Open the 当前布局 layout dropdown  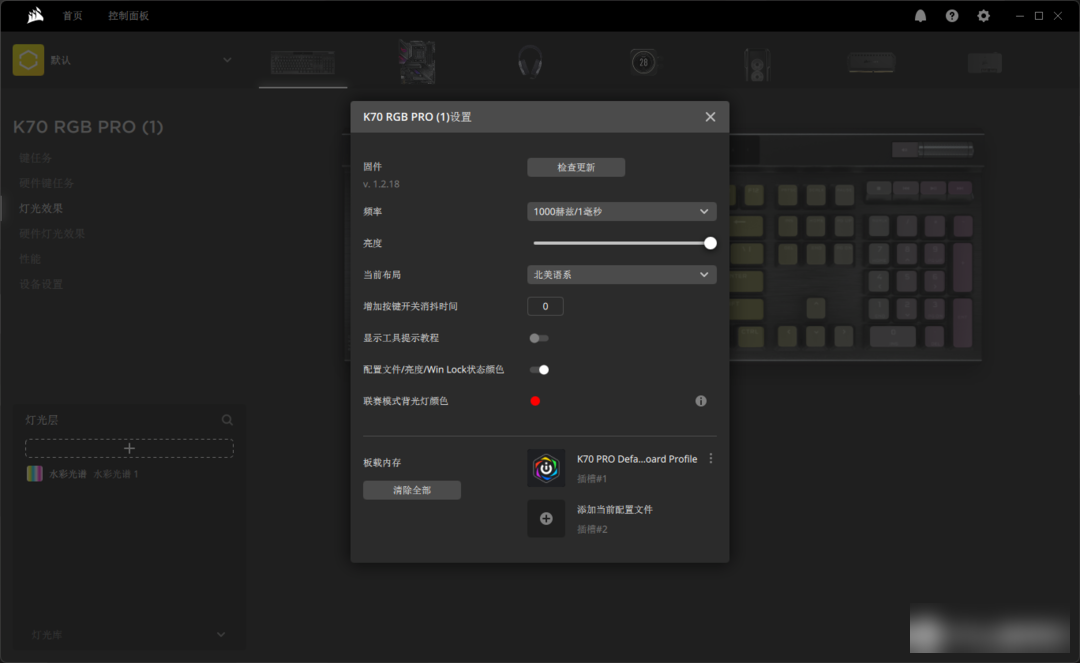(621, 275)
